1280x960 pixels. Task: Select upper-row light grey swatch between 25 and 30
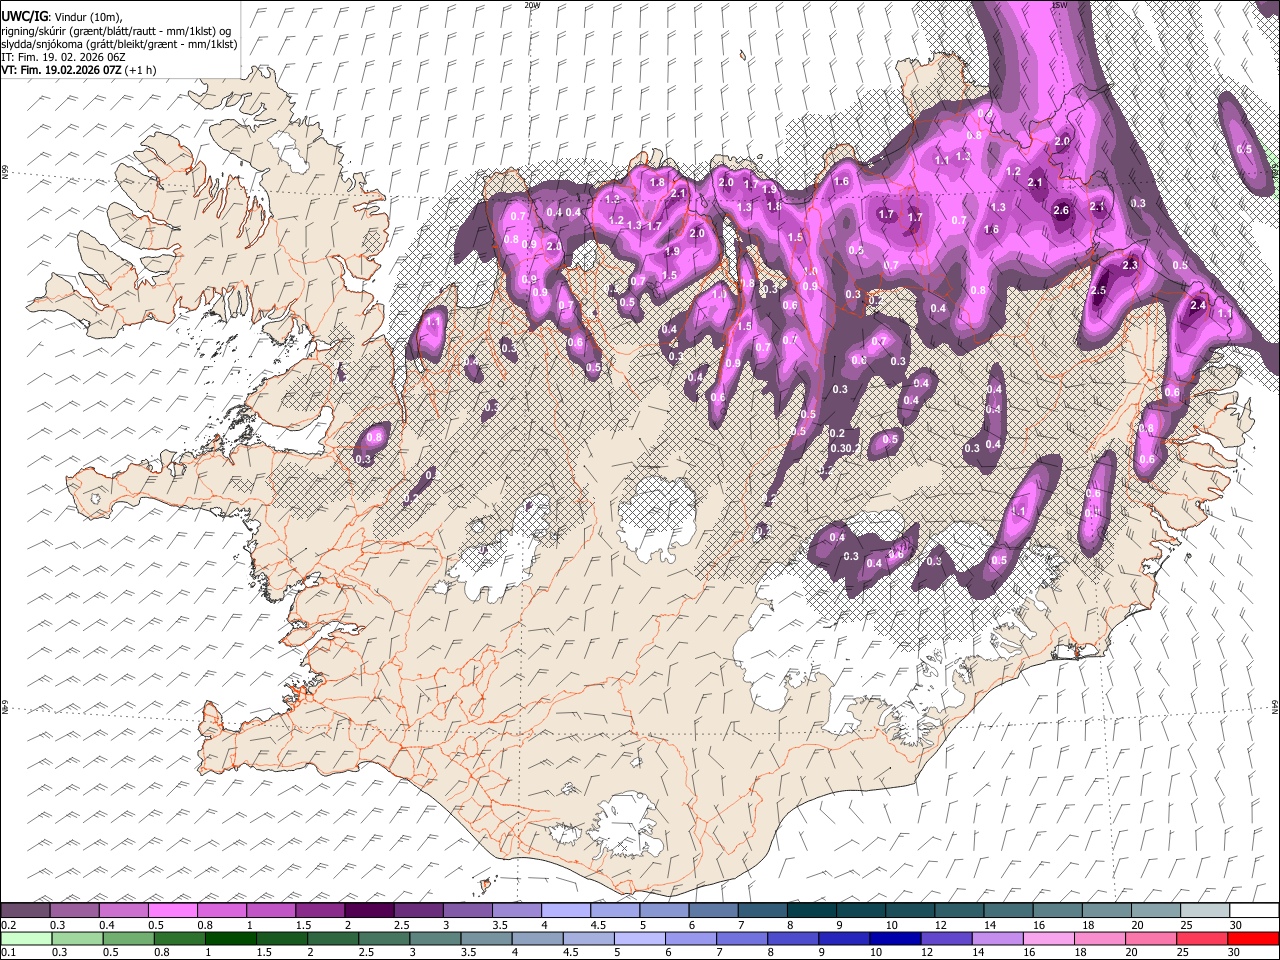1205,911
